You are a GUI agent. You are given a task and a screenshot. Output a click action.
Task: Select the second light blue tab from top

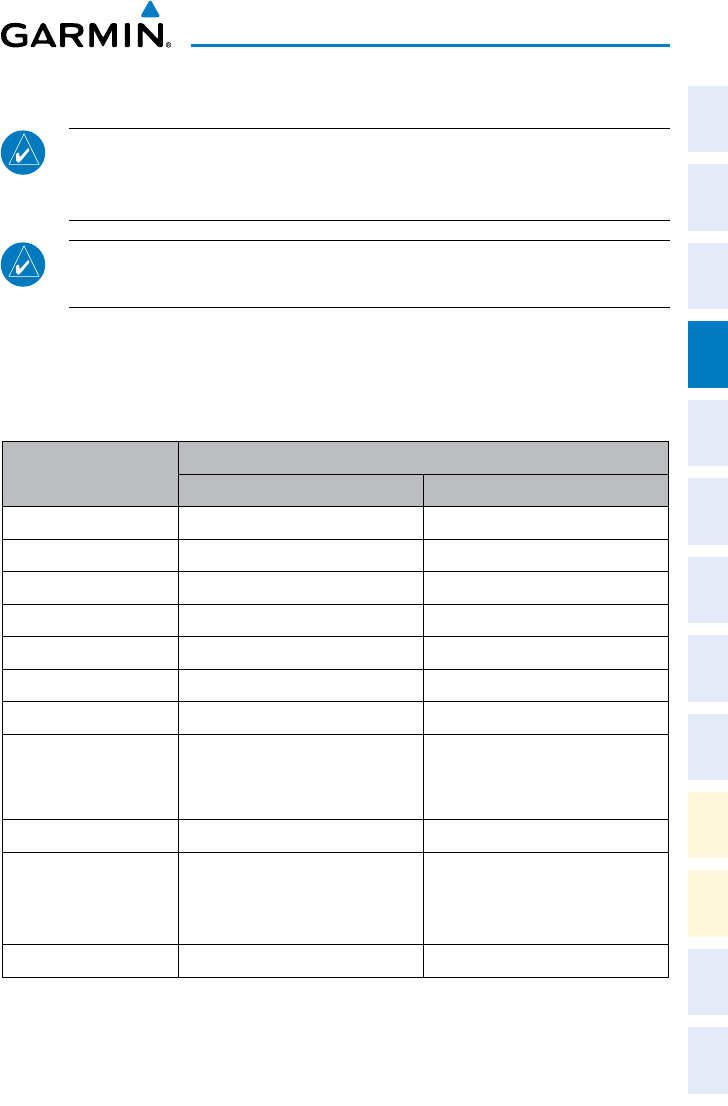708,198
